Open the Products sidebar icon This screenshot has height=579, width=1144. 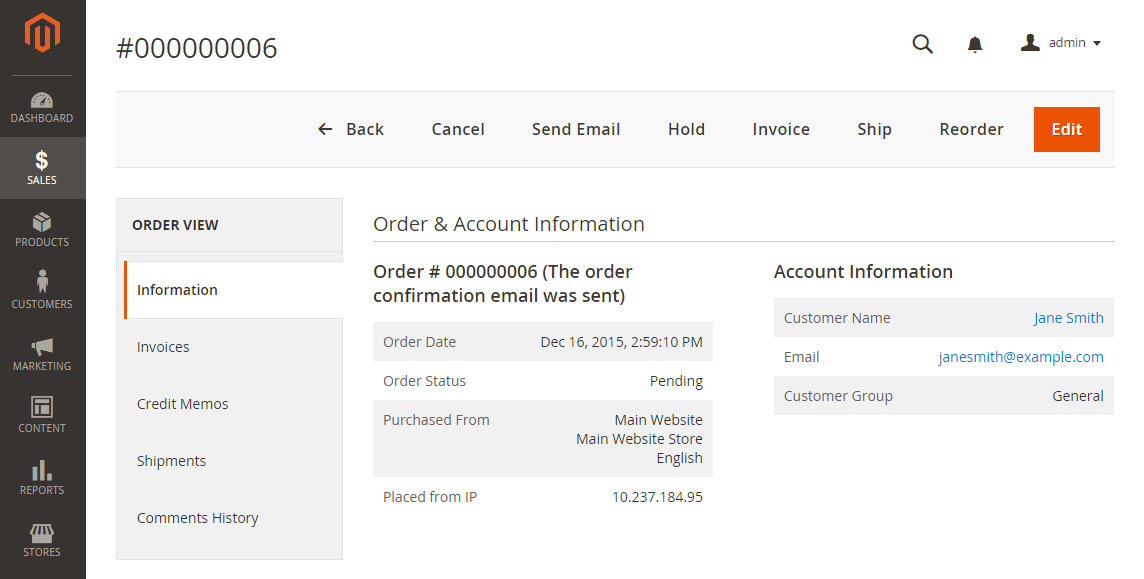(42, 222)
